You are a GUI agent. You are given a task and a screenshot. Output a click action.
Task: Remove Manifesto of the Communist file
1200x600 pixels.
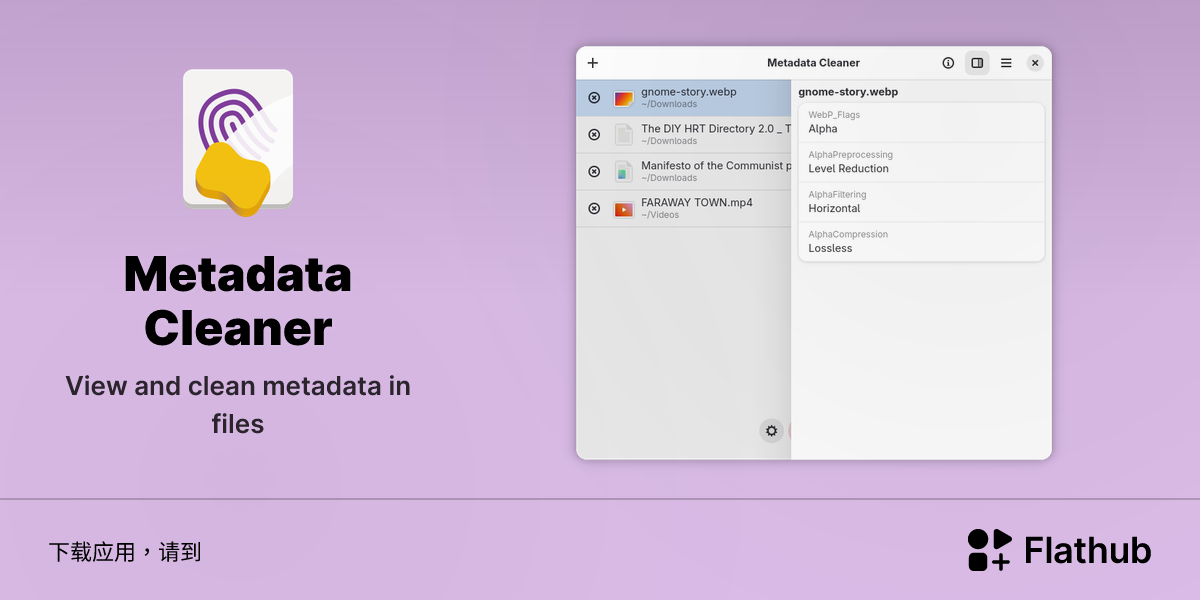coord(594,171)
